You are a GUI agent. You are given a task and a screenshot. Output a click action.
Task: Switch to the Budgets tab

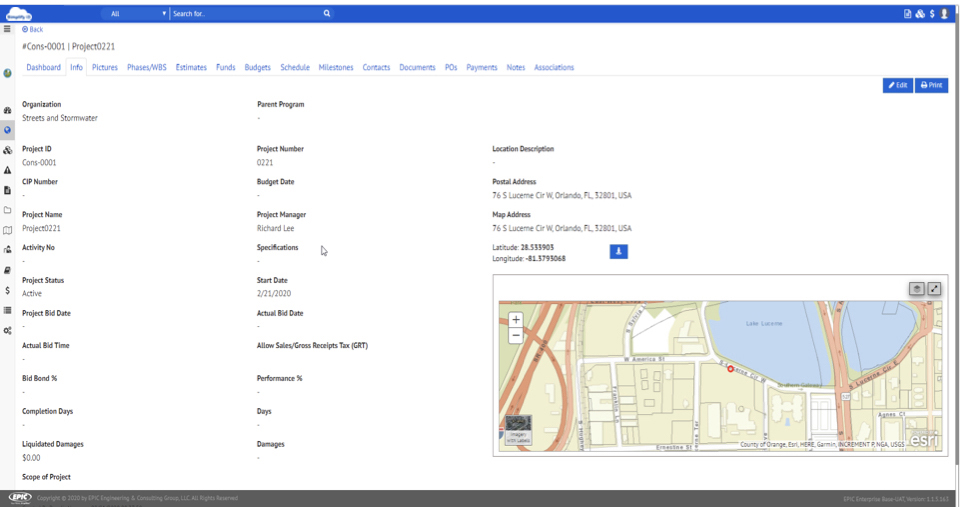point(257,68)
